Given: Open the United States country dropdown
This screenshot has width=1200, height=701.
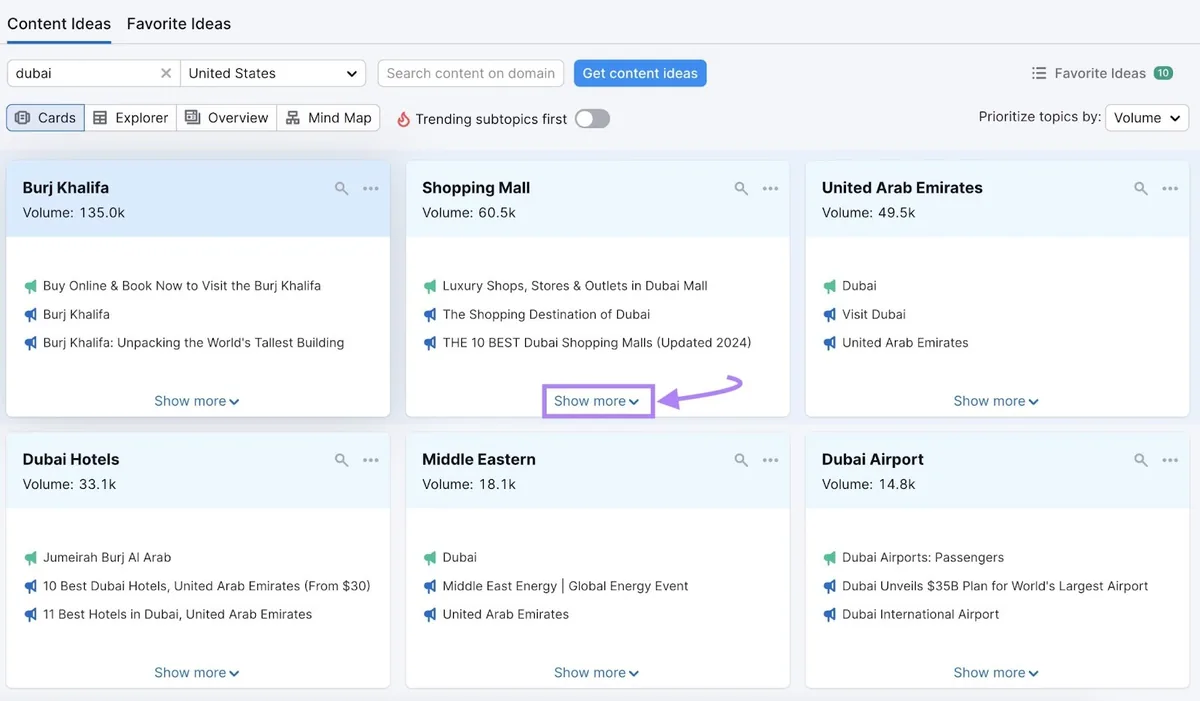Looking at the screenshot, I should (273, 73).
